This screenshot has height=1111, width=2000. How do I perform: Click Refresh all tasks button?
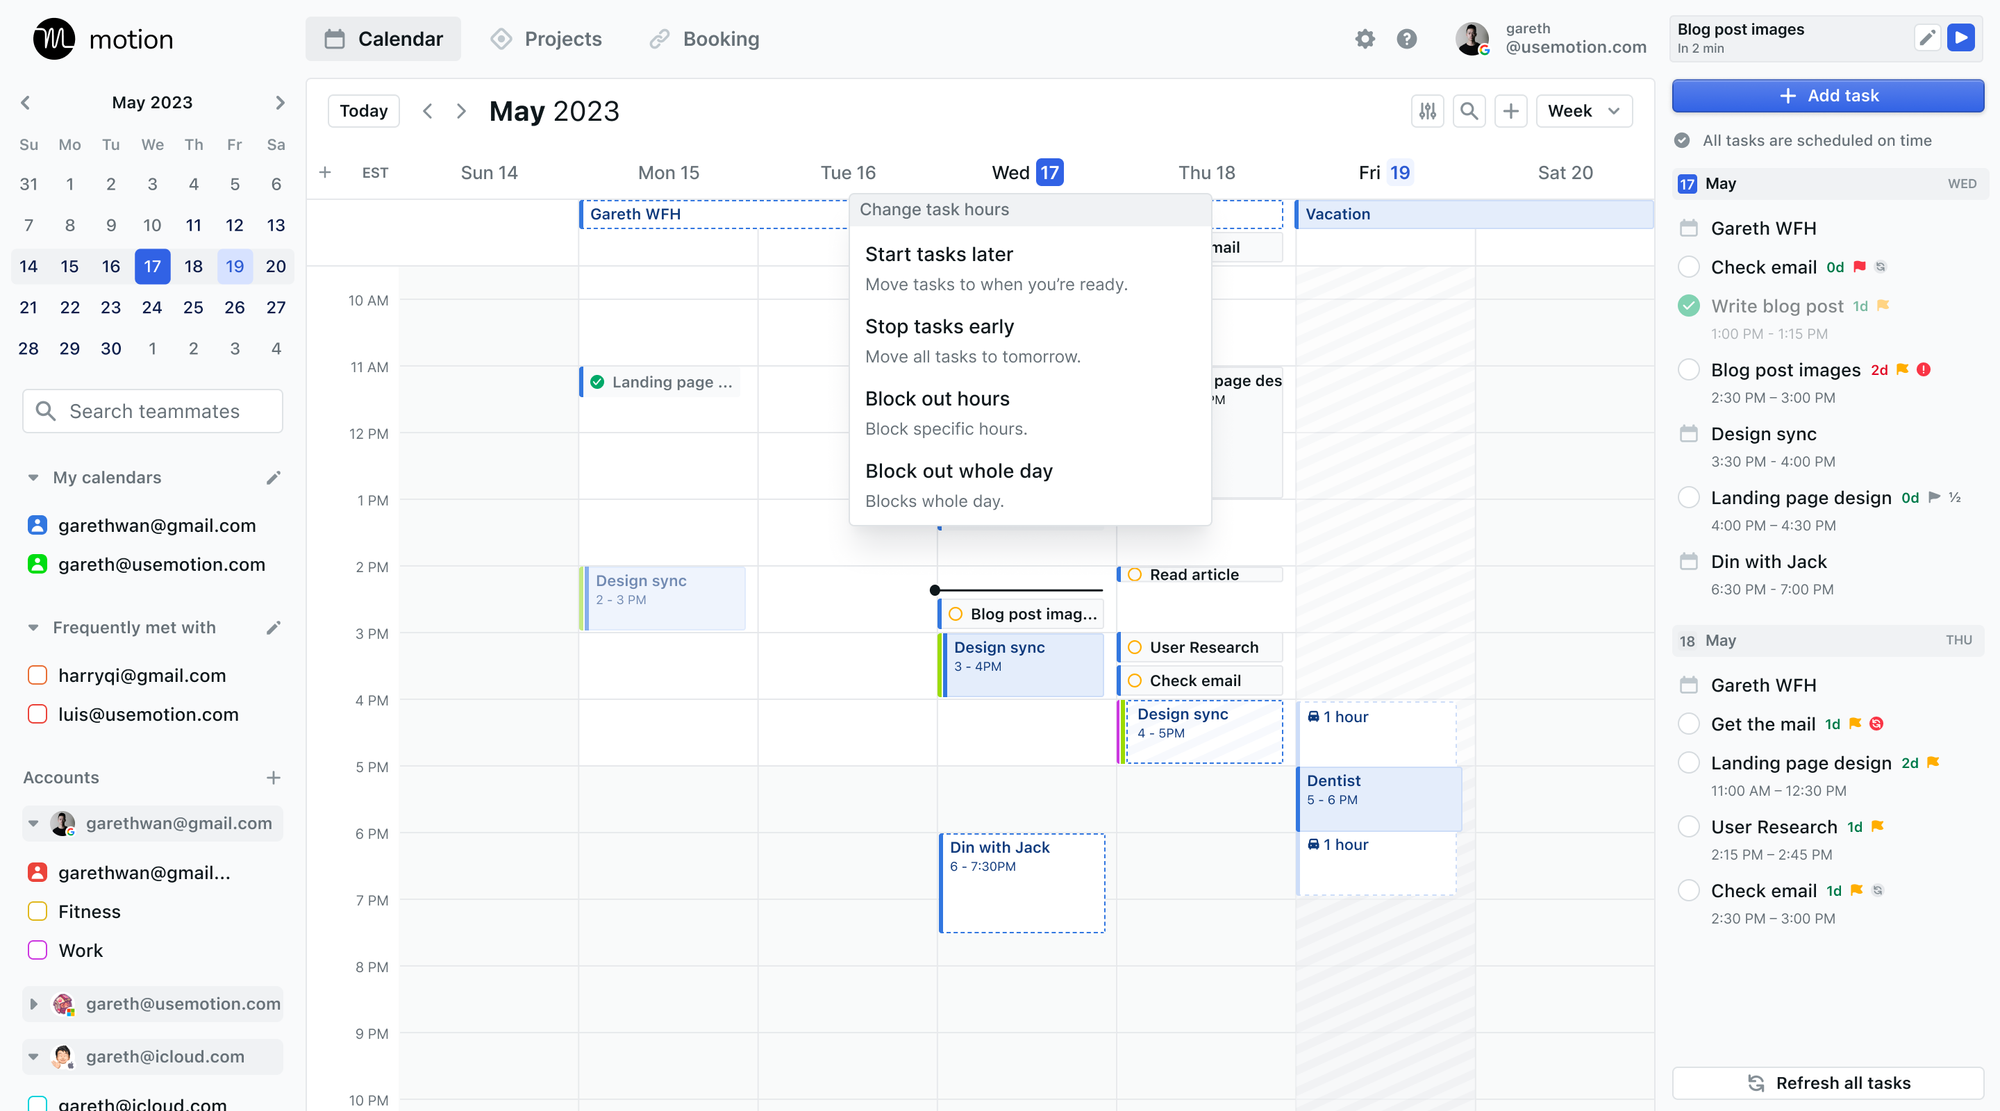(1827, 1083)
